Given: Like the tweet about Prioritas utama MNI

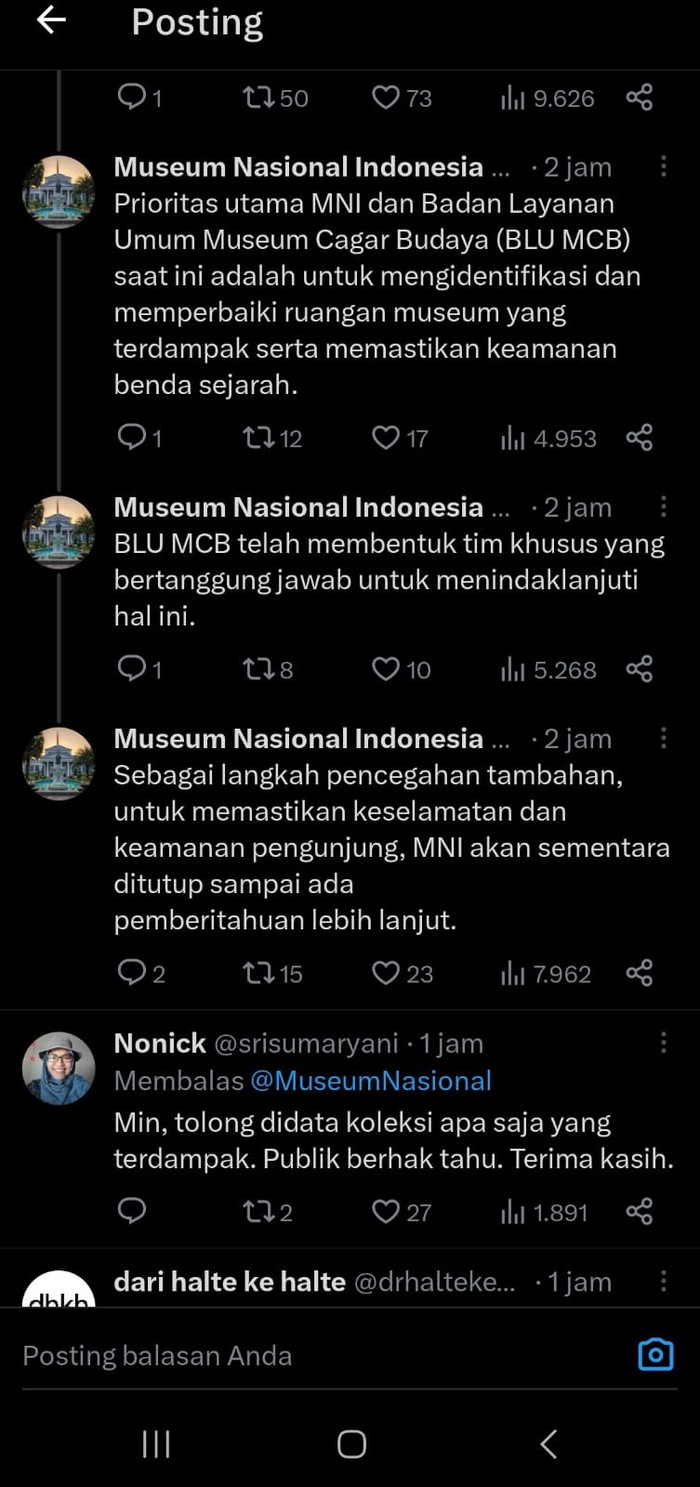Looking at the screenshot, I should (x=386, y=438).
